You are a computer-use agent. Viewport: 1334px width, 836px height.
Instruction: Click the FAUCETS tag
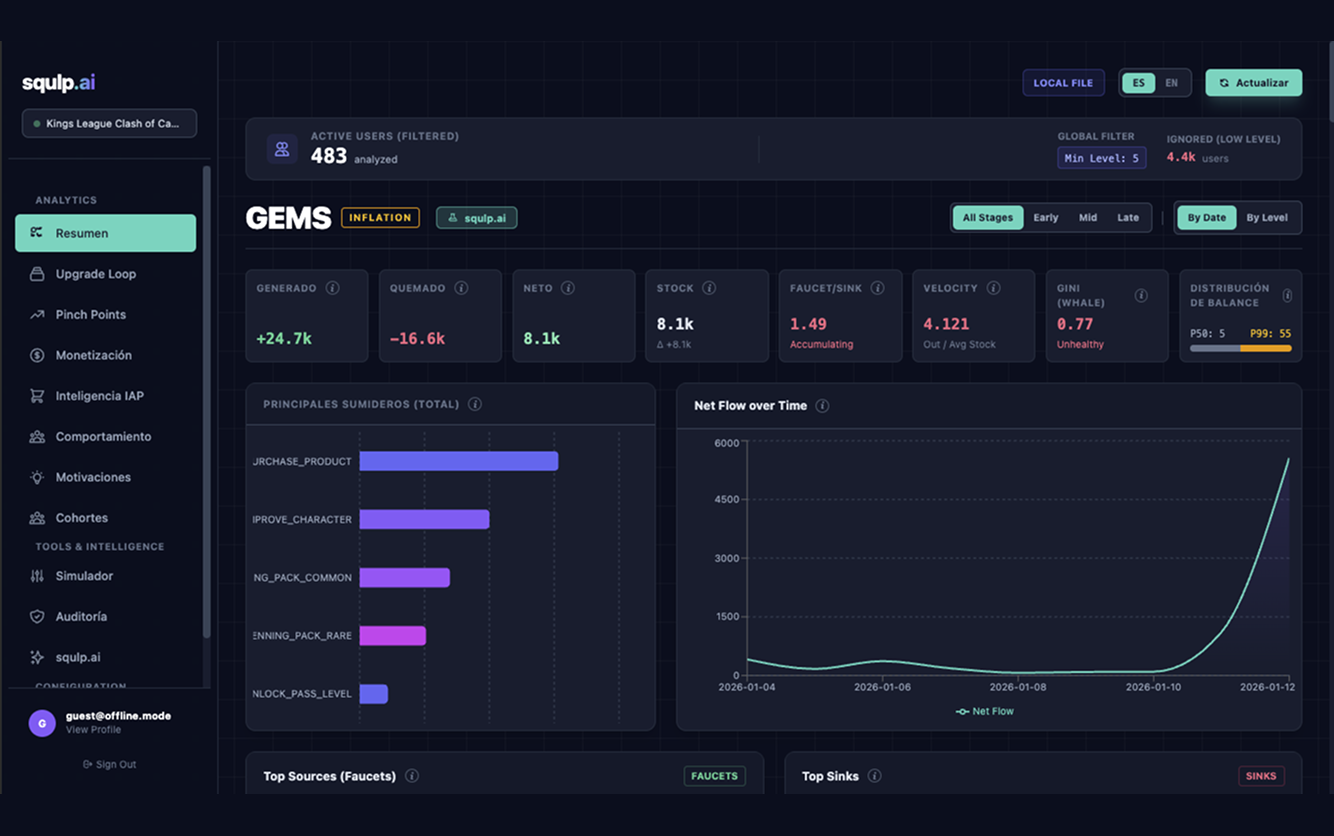714,776
